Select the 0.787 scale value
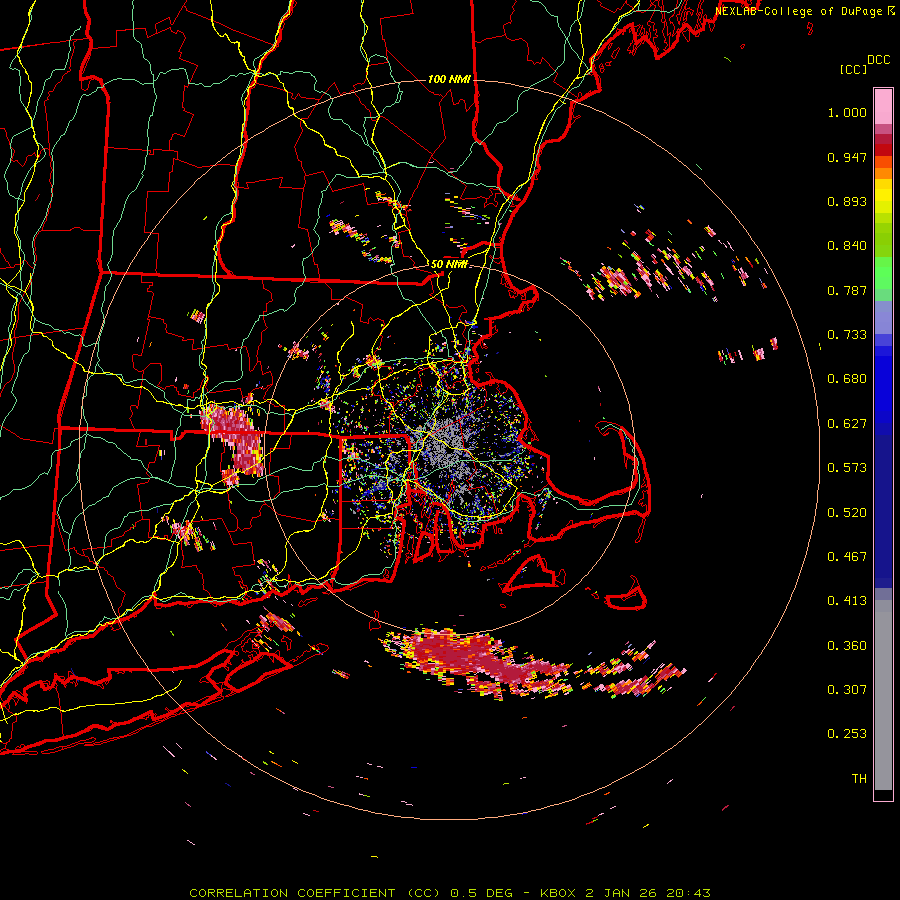The height and width of the screenshot is (900, 900). tap(847, 290)
